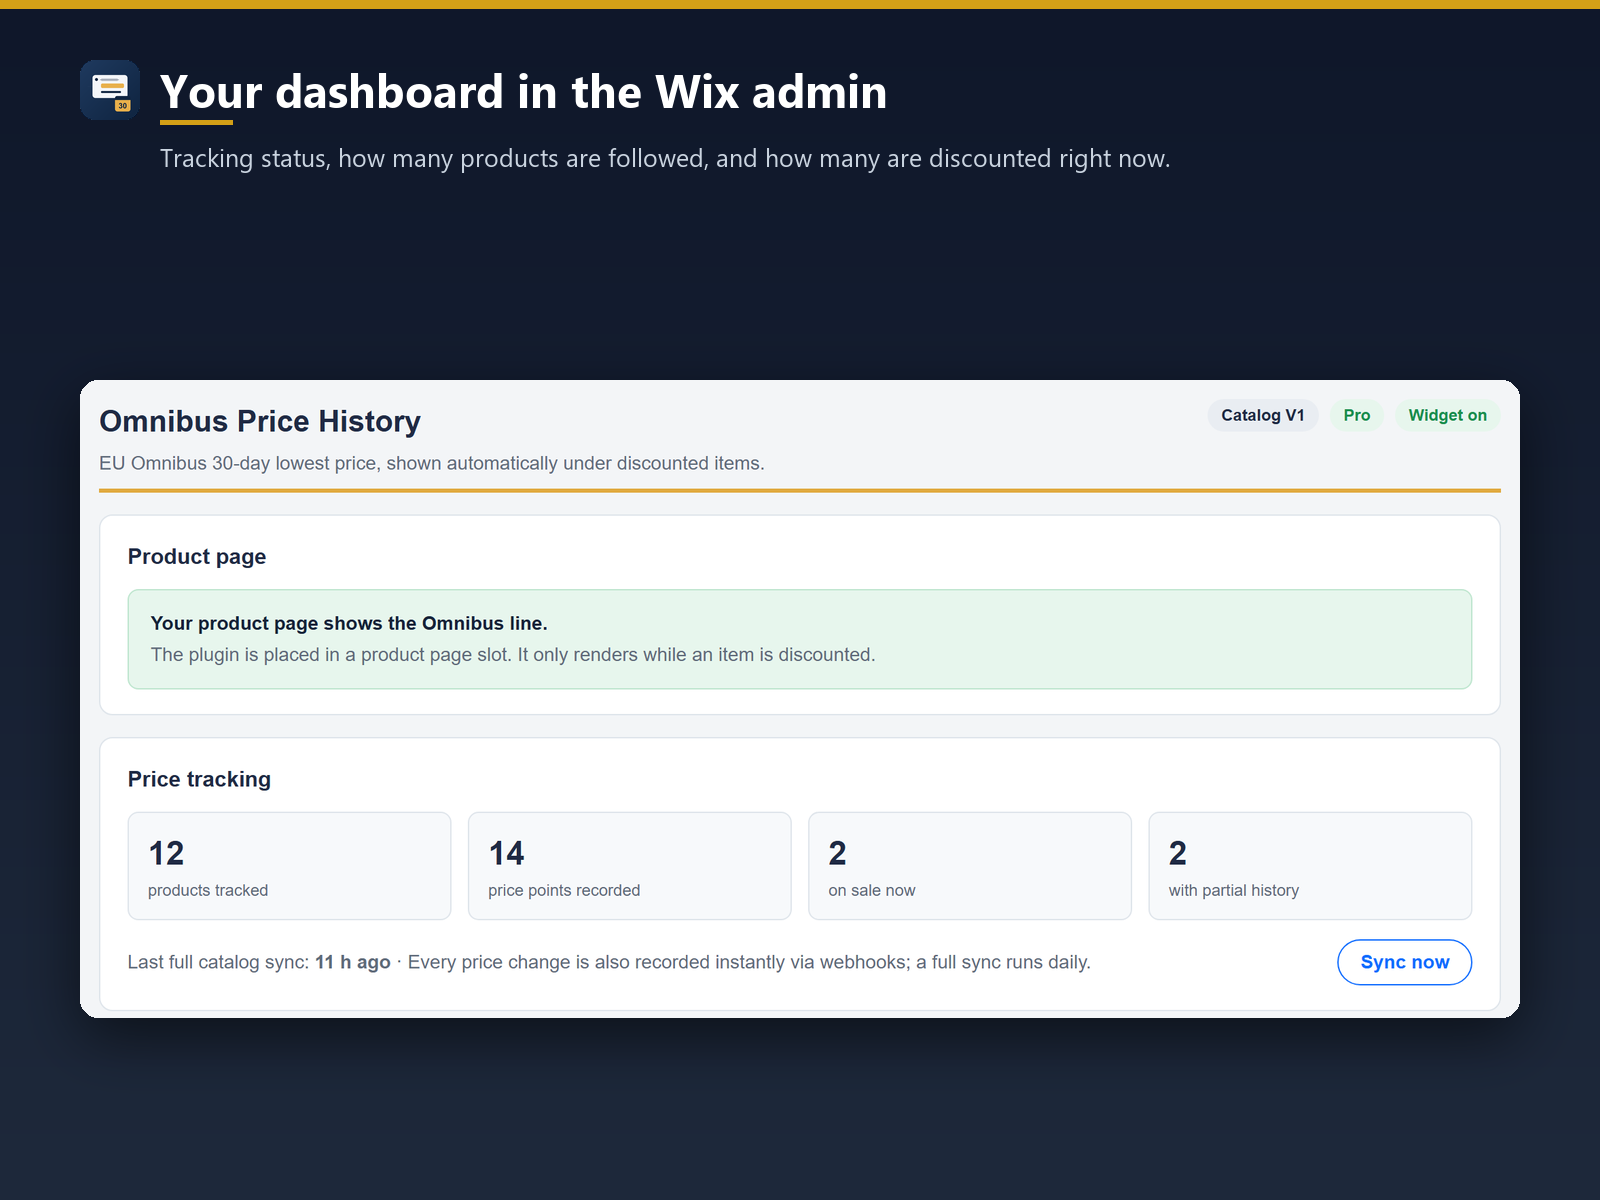
Task: Click the green Omnibus line status banner
Action: pyautogui.click(x=800, y=639)
